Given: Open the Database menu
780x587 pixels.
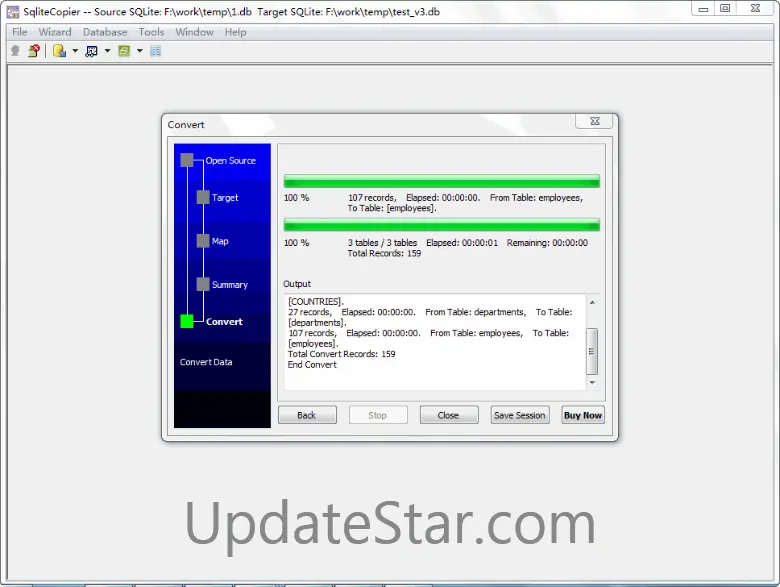Looking at the screenshot, I should coord(105,32).
